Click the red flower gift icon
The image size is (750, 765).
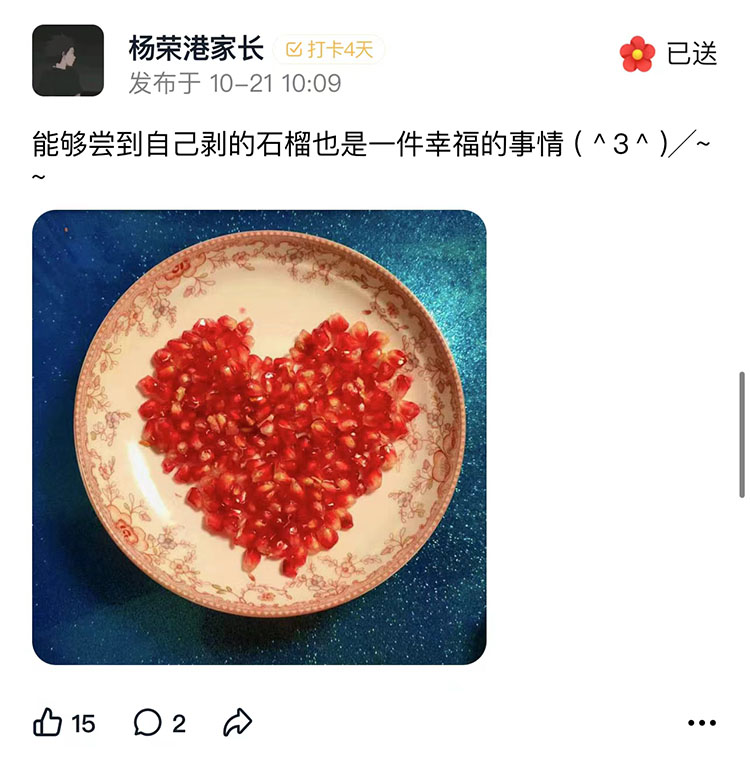point(637,54)
